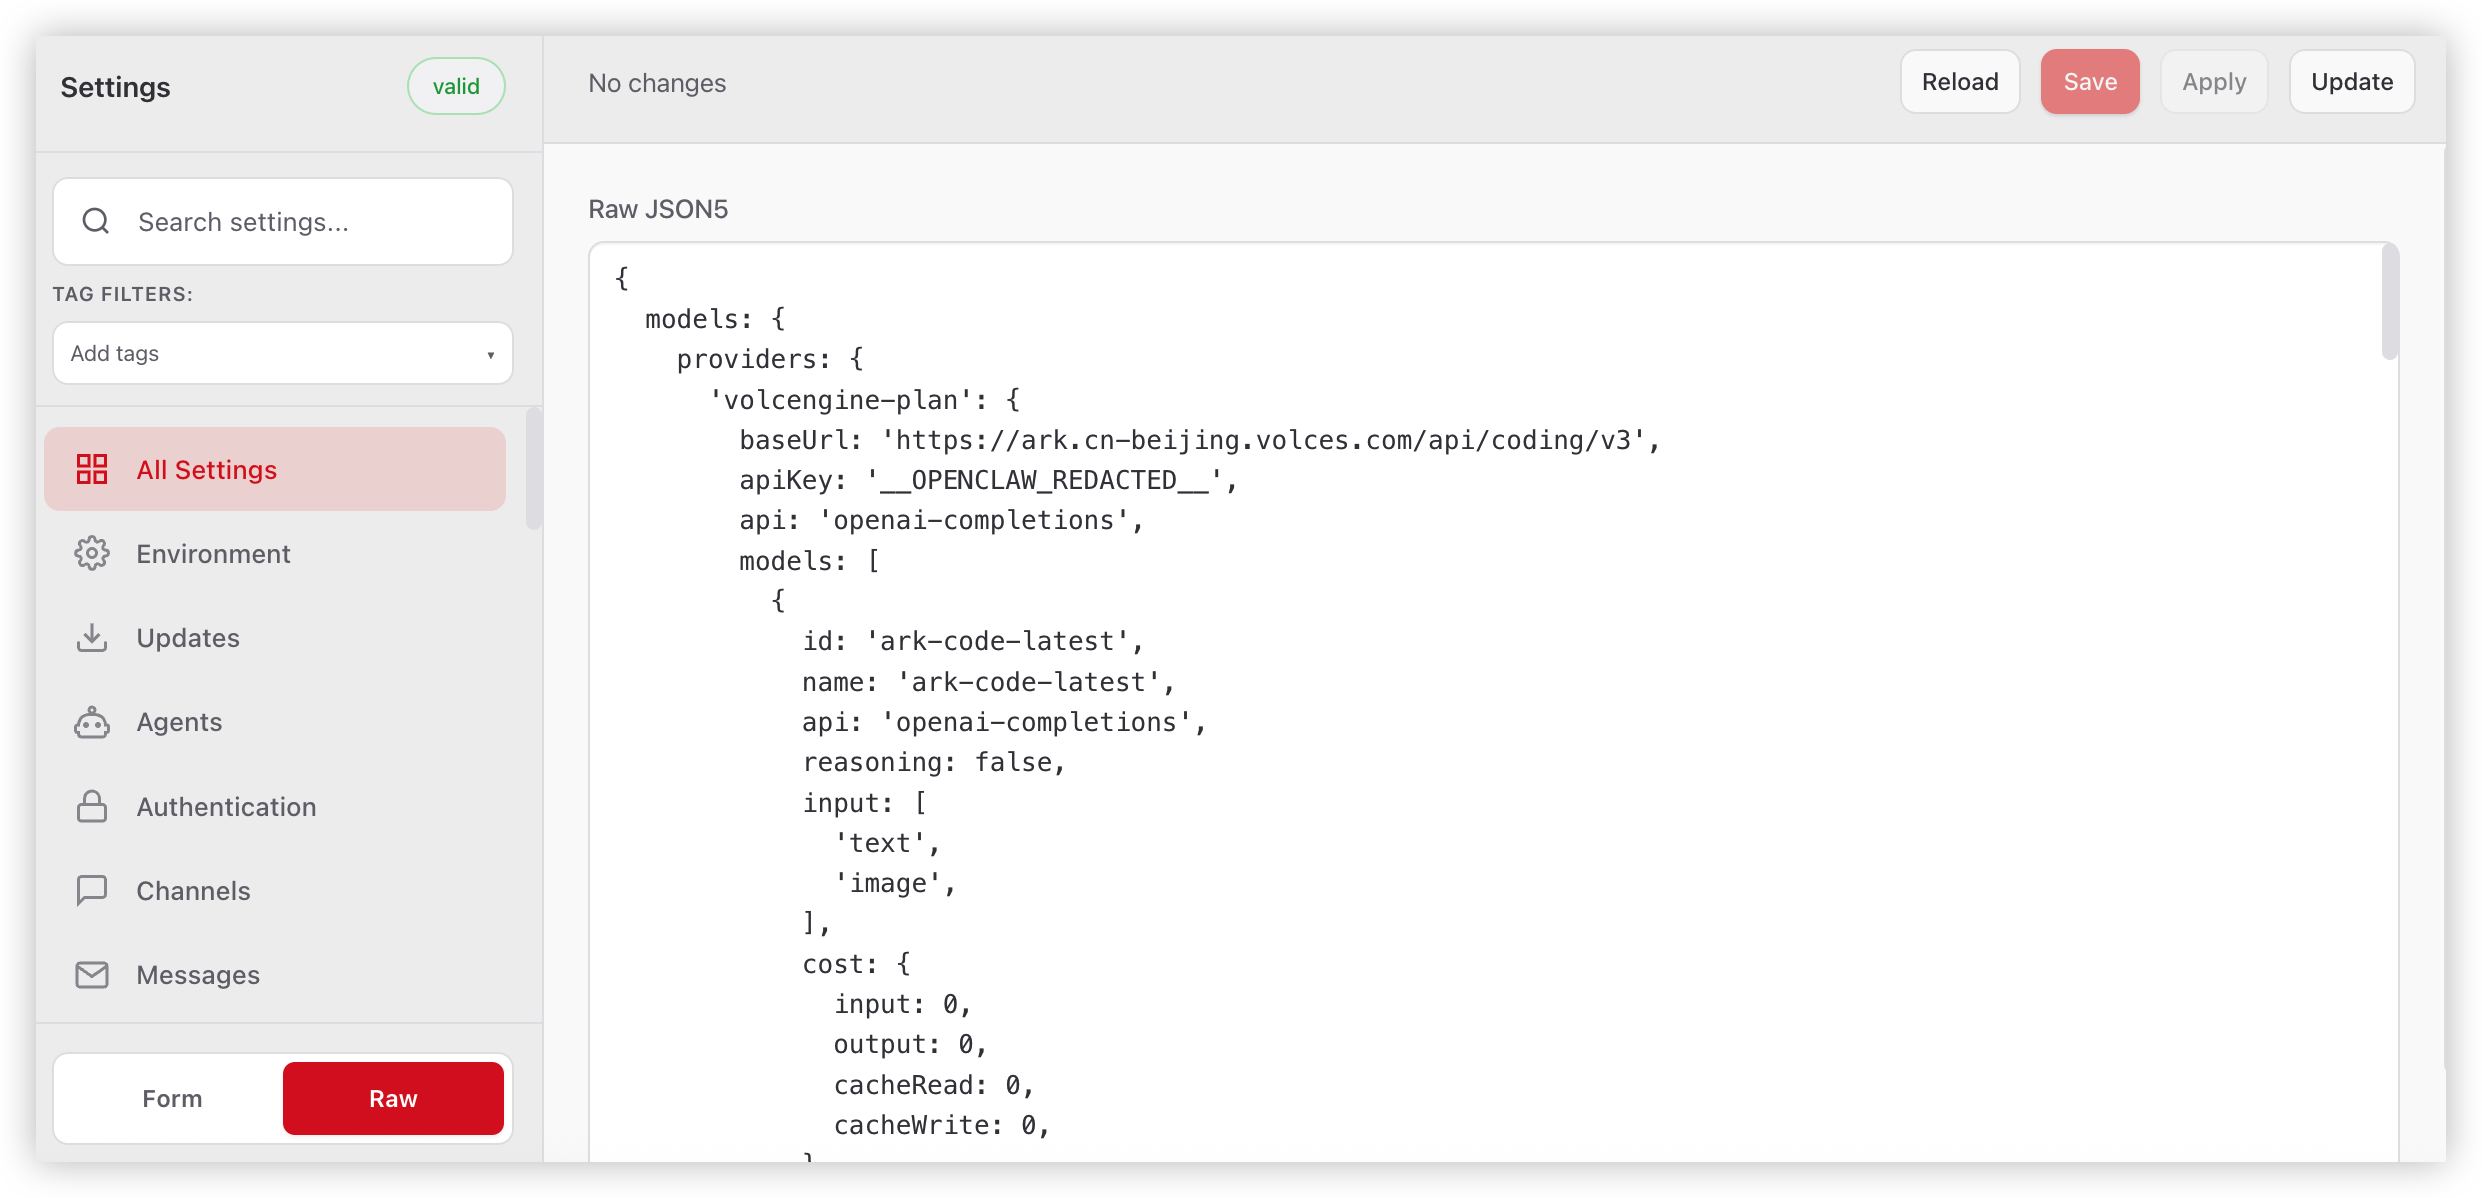Click the Channels chat bubble icon
2482x1198 pixels.
[x=92, y=890]
